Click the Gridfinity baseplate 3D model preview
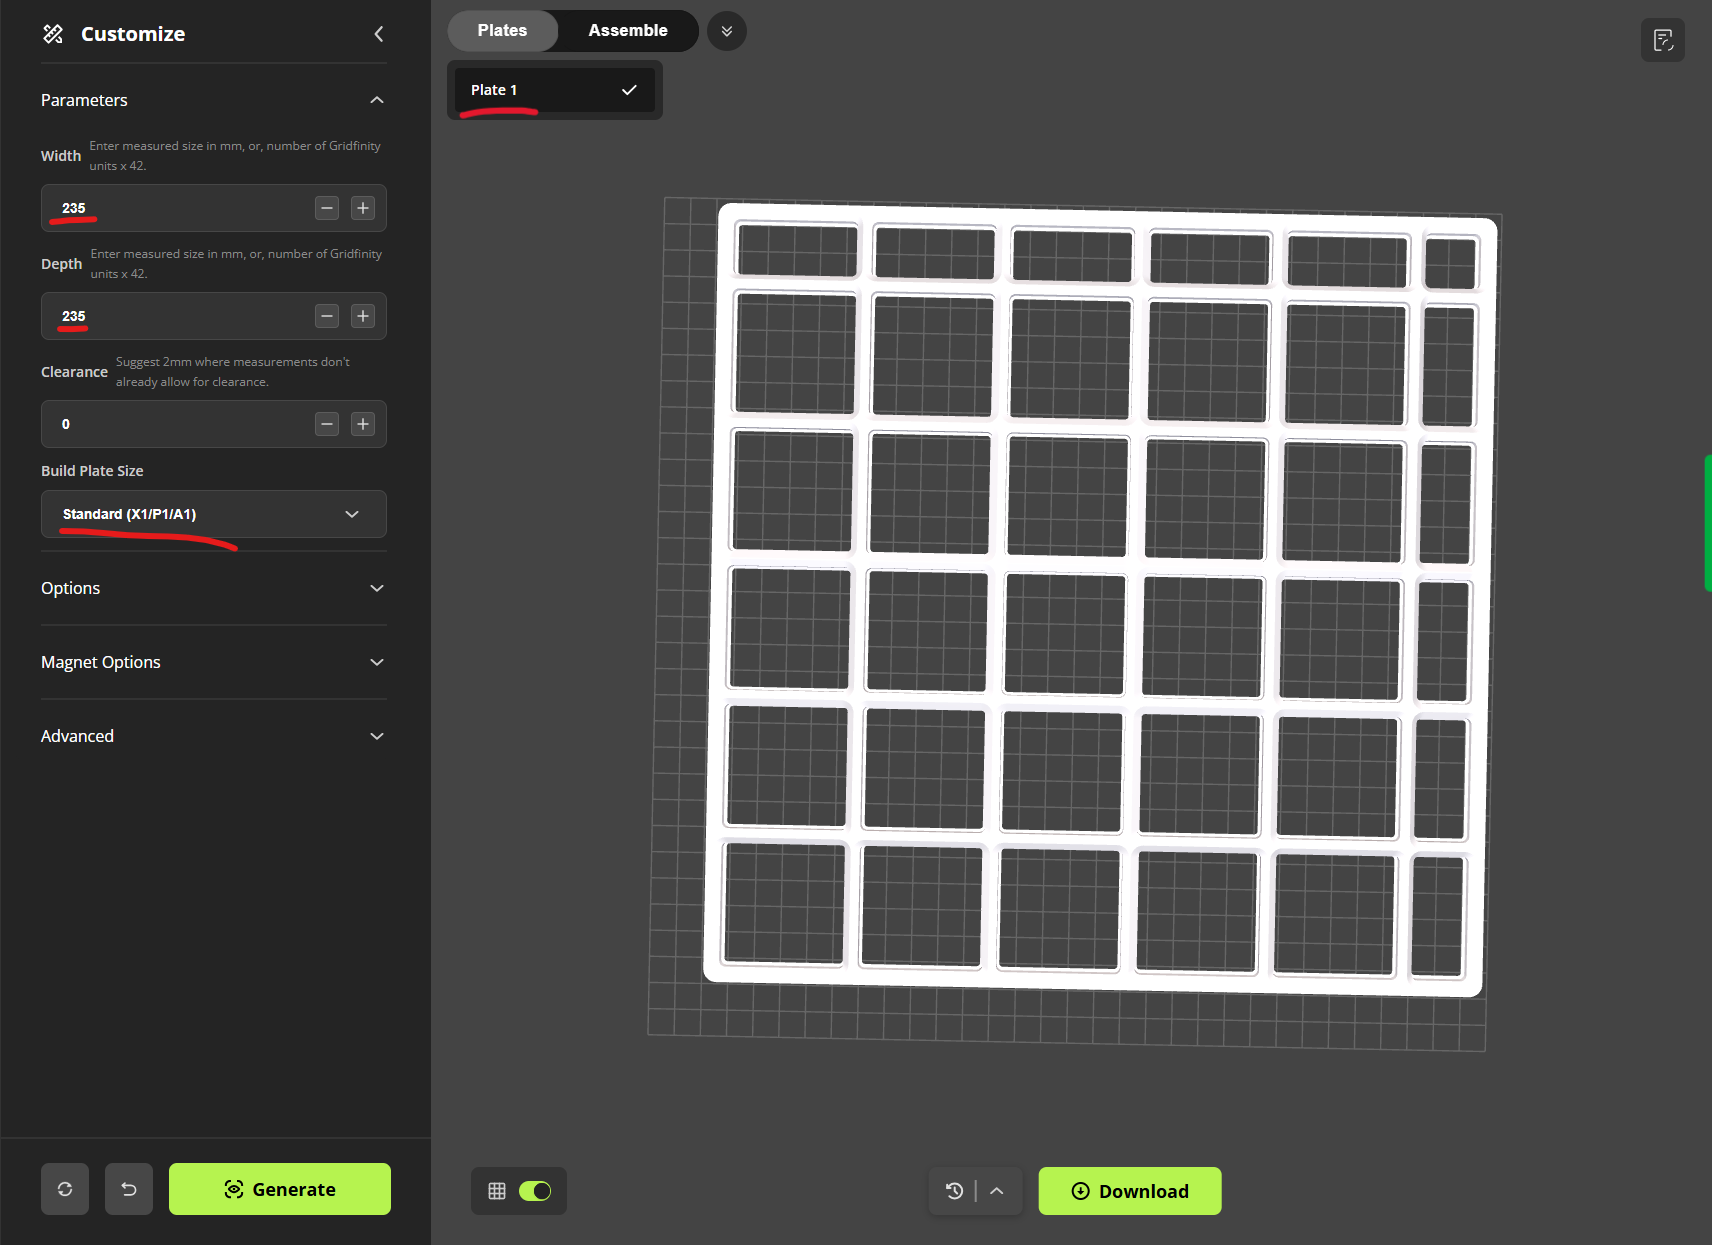The height and width of the screenshot is (1245, 1712). (1100, 600)
